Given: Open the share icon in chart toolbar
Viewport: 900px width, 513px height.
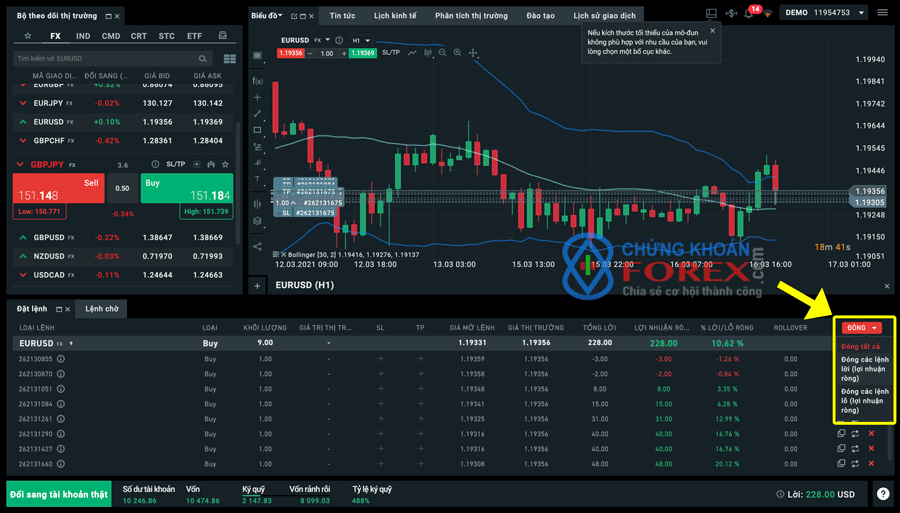Looking at the screenshot, I should point(257,247).
